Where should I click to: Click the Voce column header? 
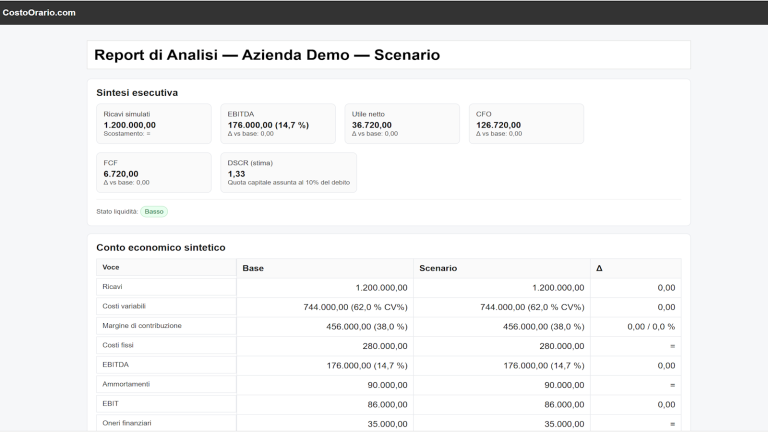click(x=111, y=267)
